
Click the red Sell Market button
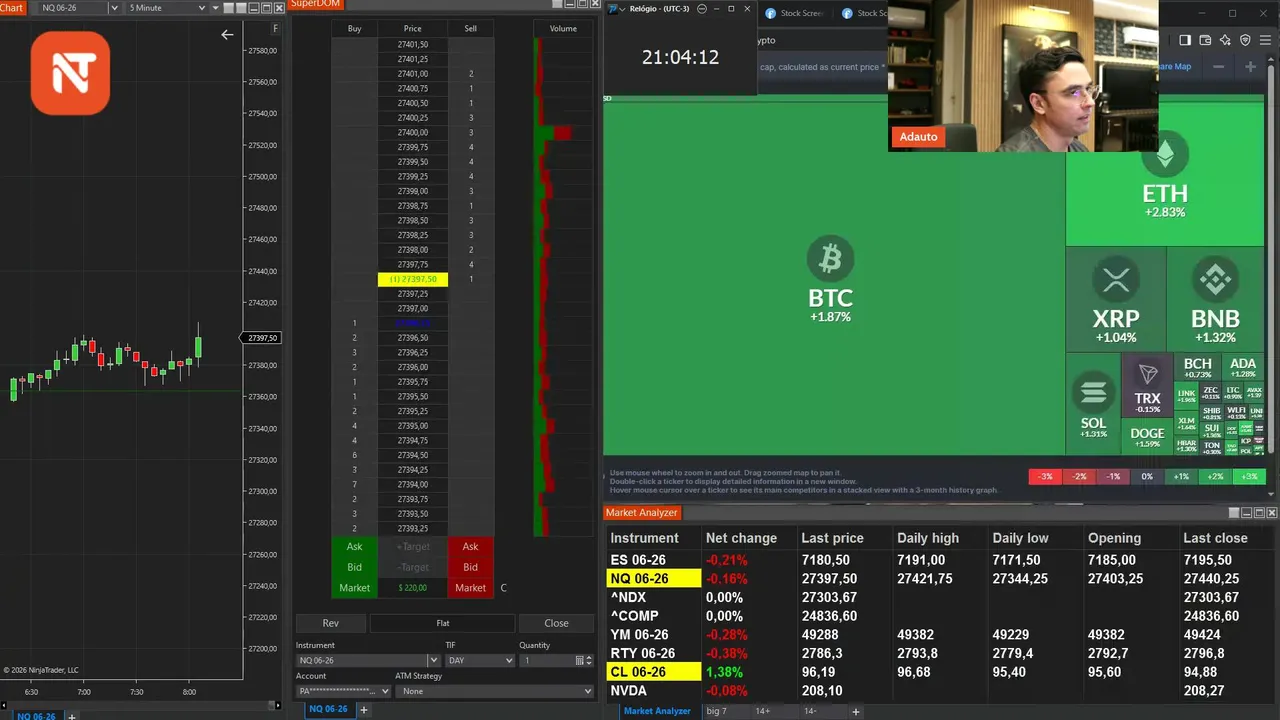470,588
